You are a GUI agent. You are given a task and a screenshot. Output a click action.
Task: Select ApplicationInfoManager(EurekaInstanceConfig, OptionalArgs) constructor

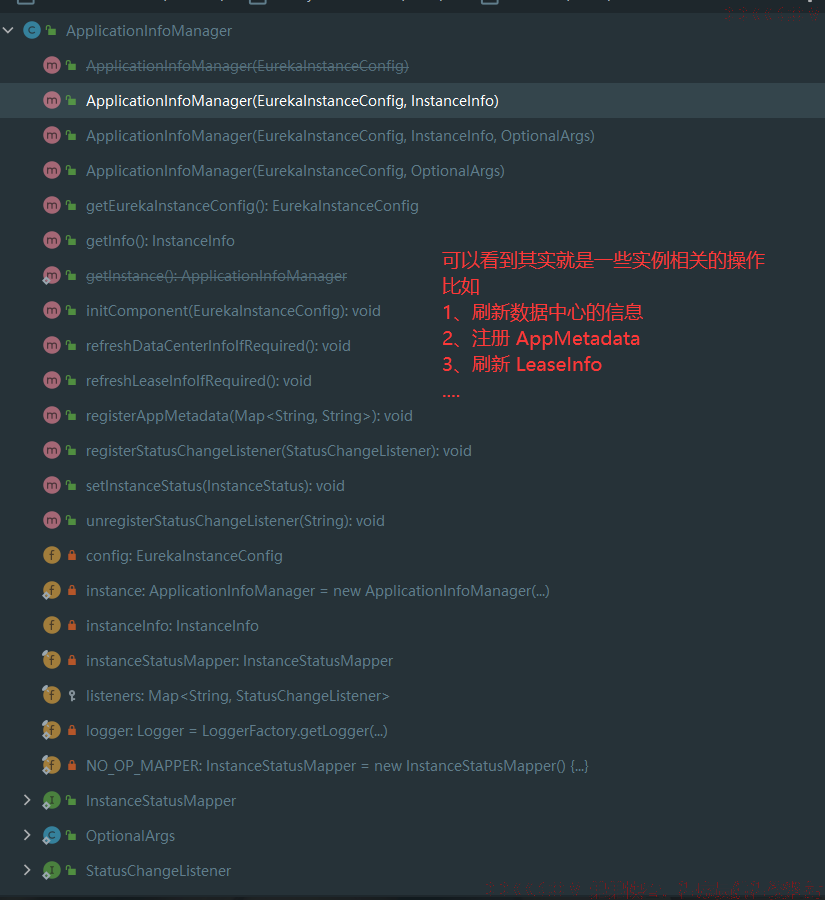click(412, 170)
